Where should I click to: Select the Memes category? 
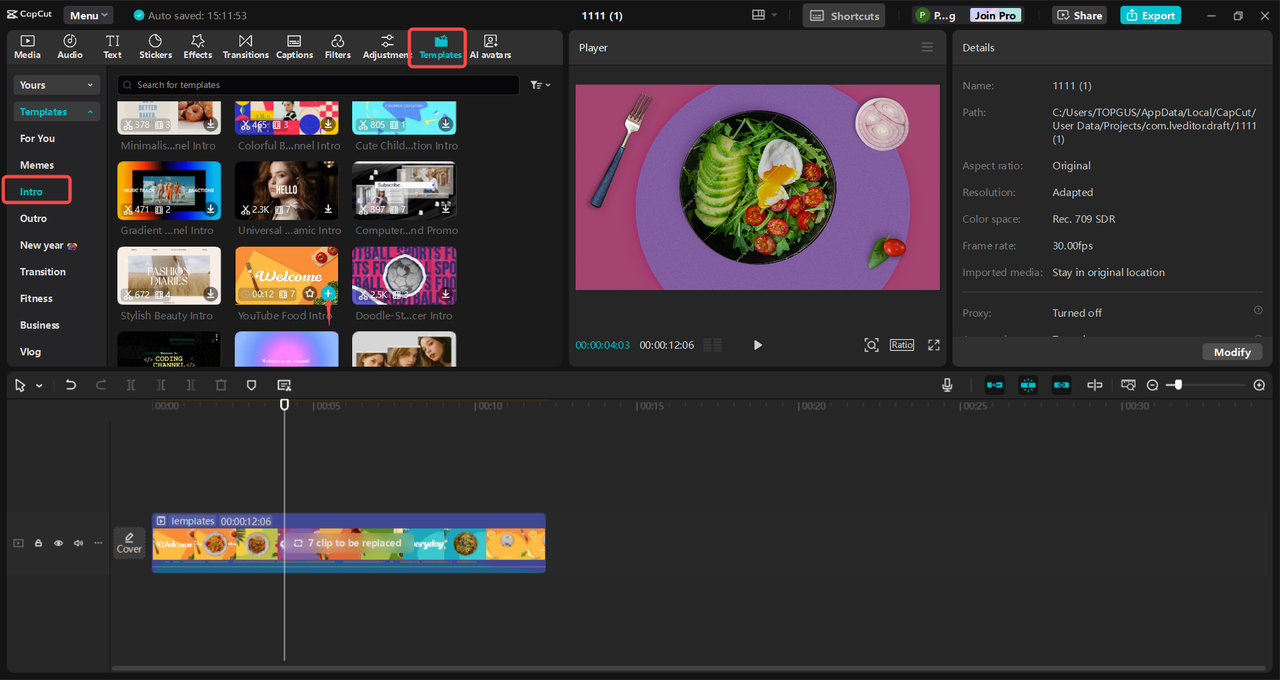tap(37, 165)
